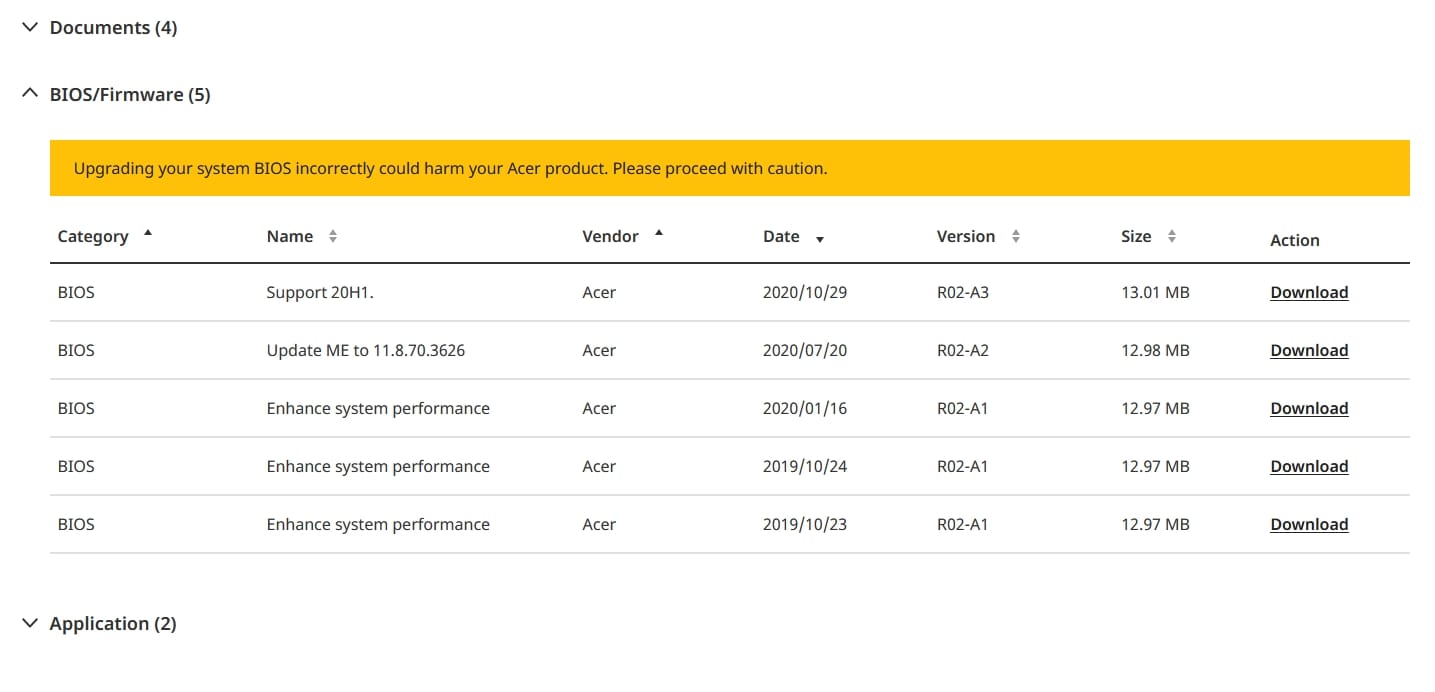Image resolution: width=1435 pixels, height=692 pixels.
Task: Select the 2020/07/20 date cell
Action: pos(805,351)
